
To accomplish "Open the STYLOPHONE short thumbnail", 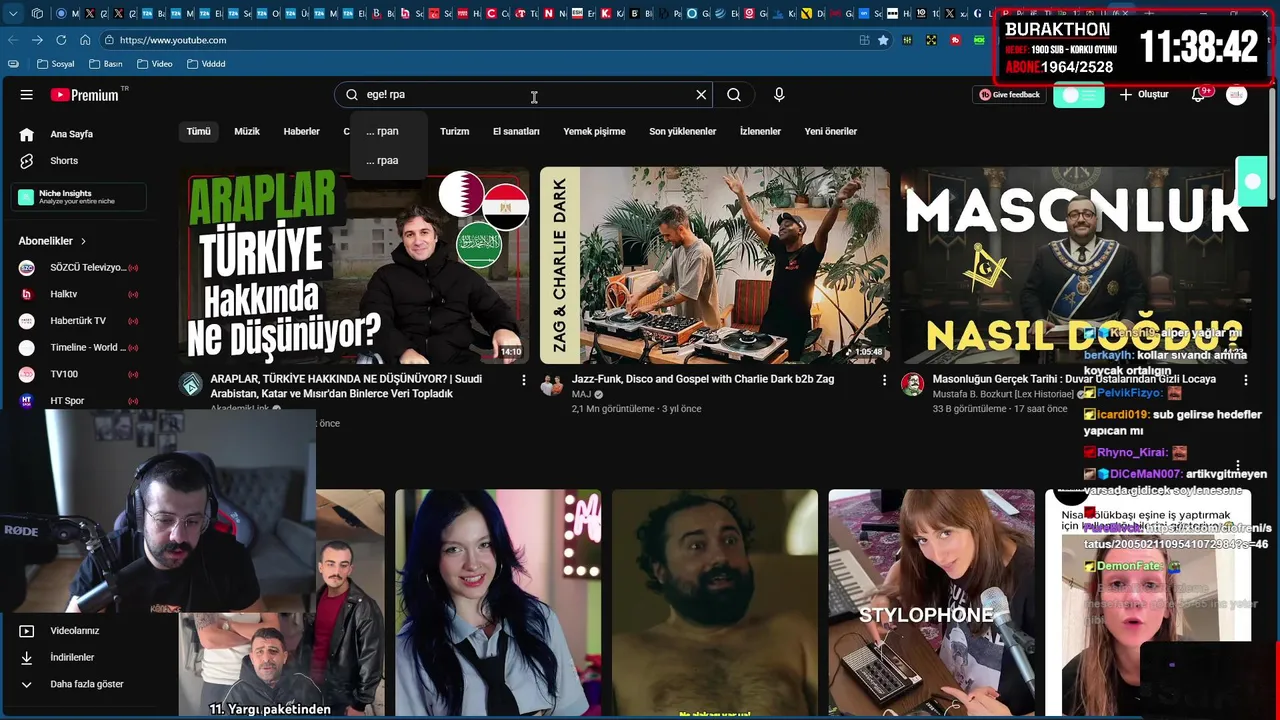I will point(931,602).
